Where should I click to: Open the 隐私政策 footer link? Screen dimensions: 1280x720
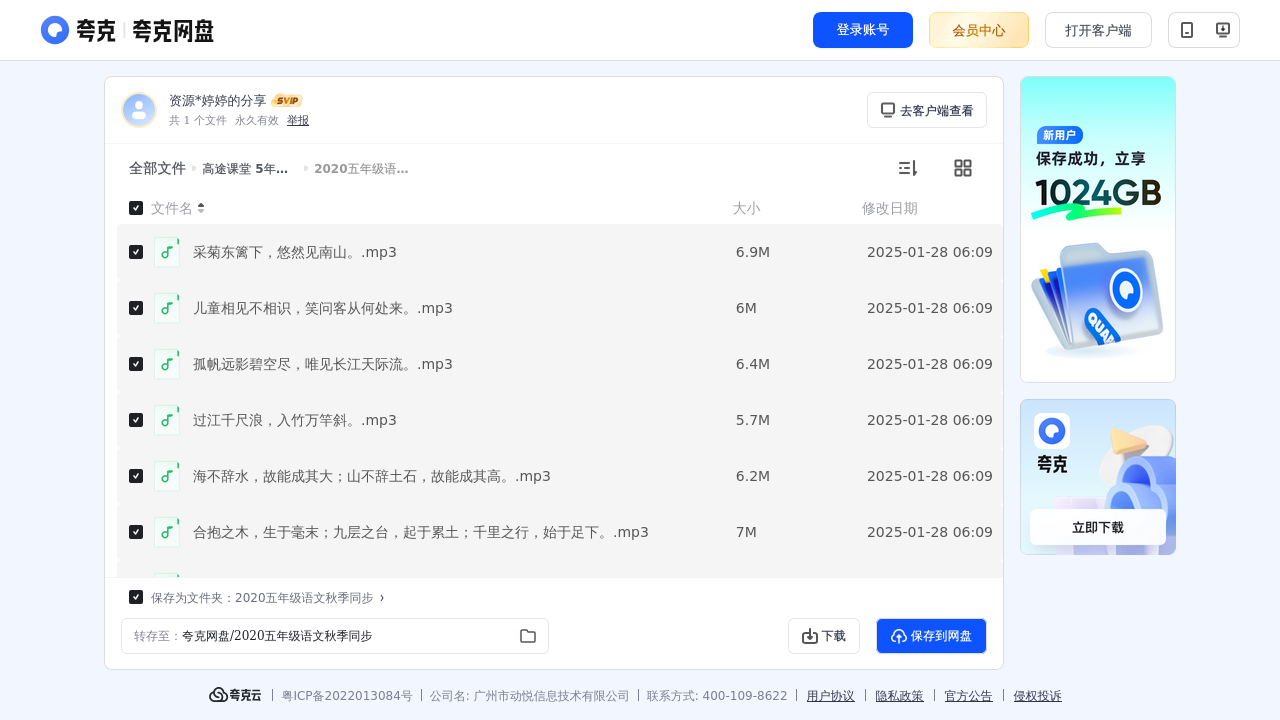coord(900,696)
